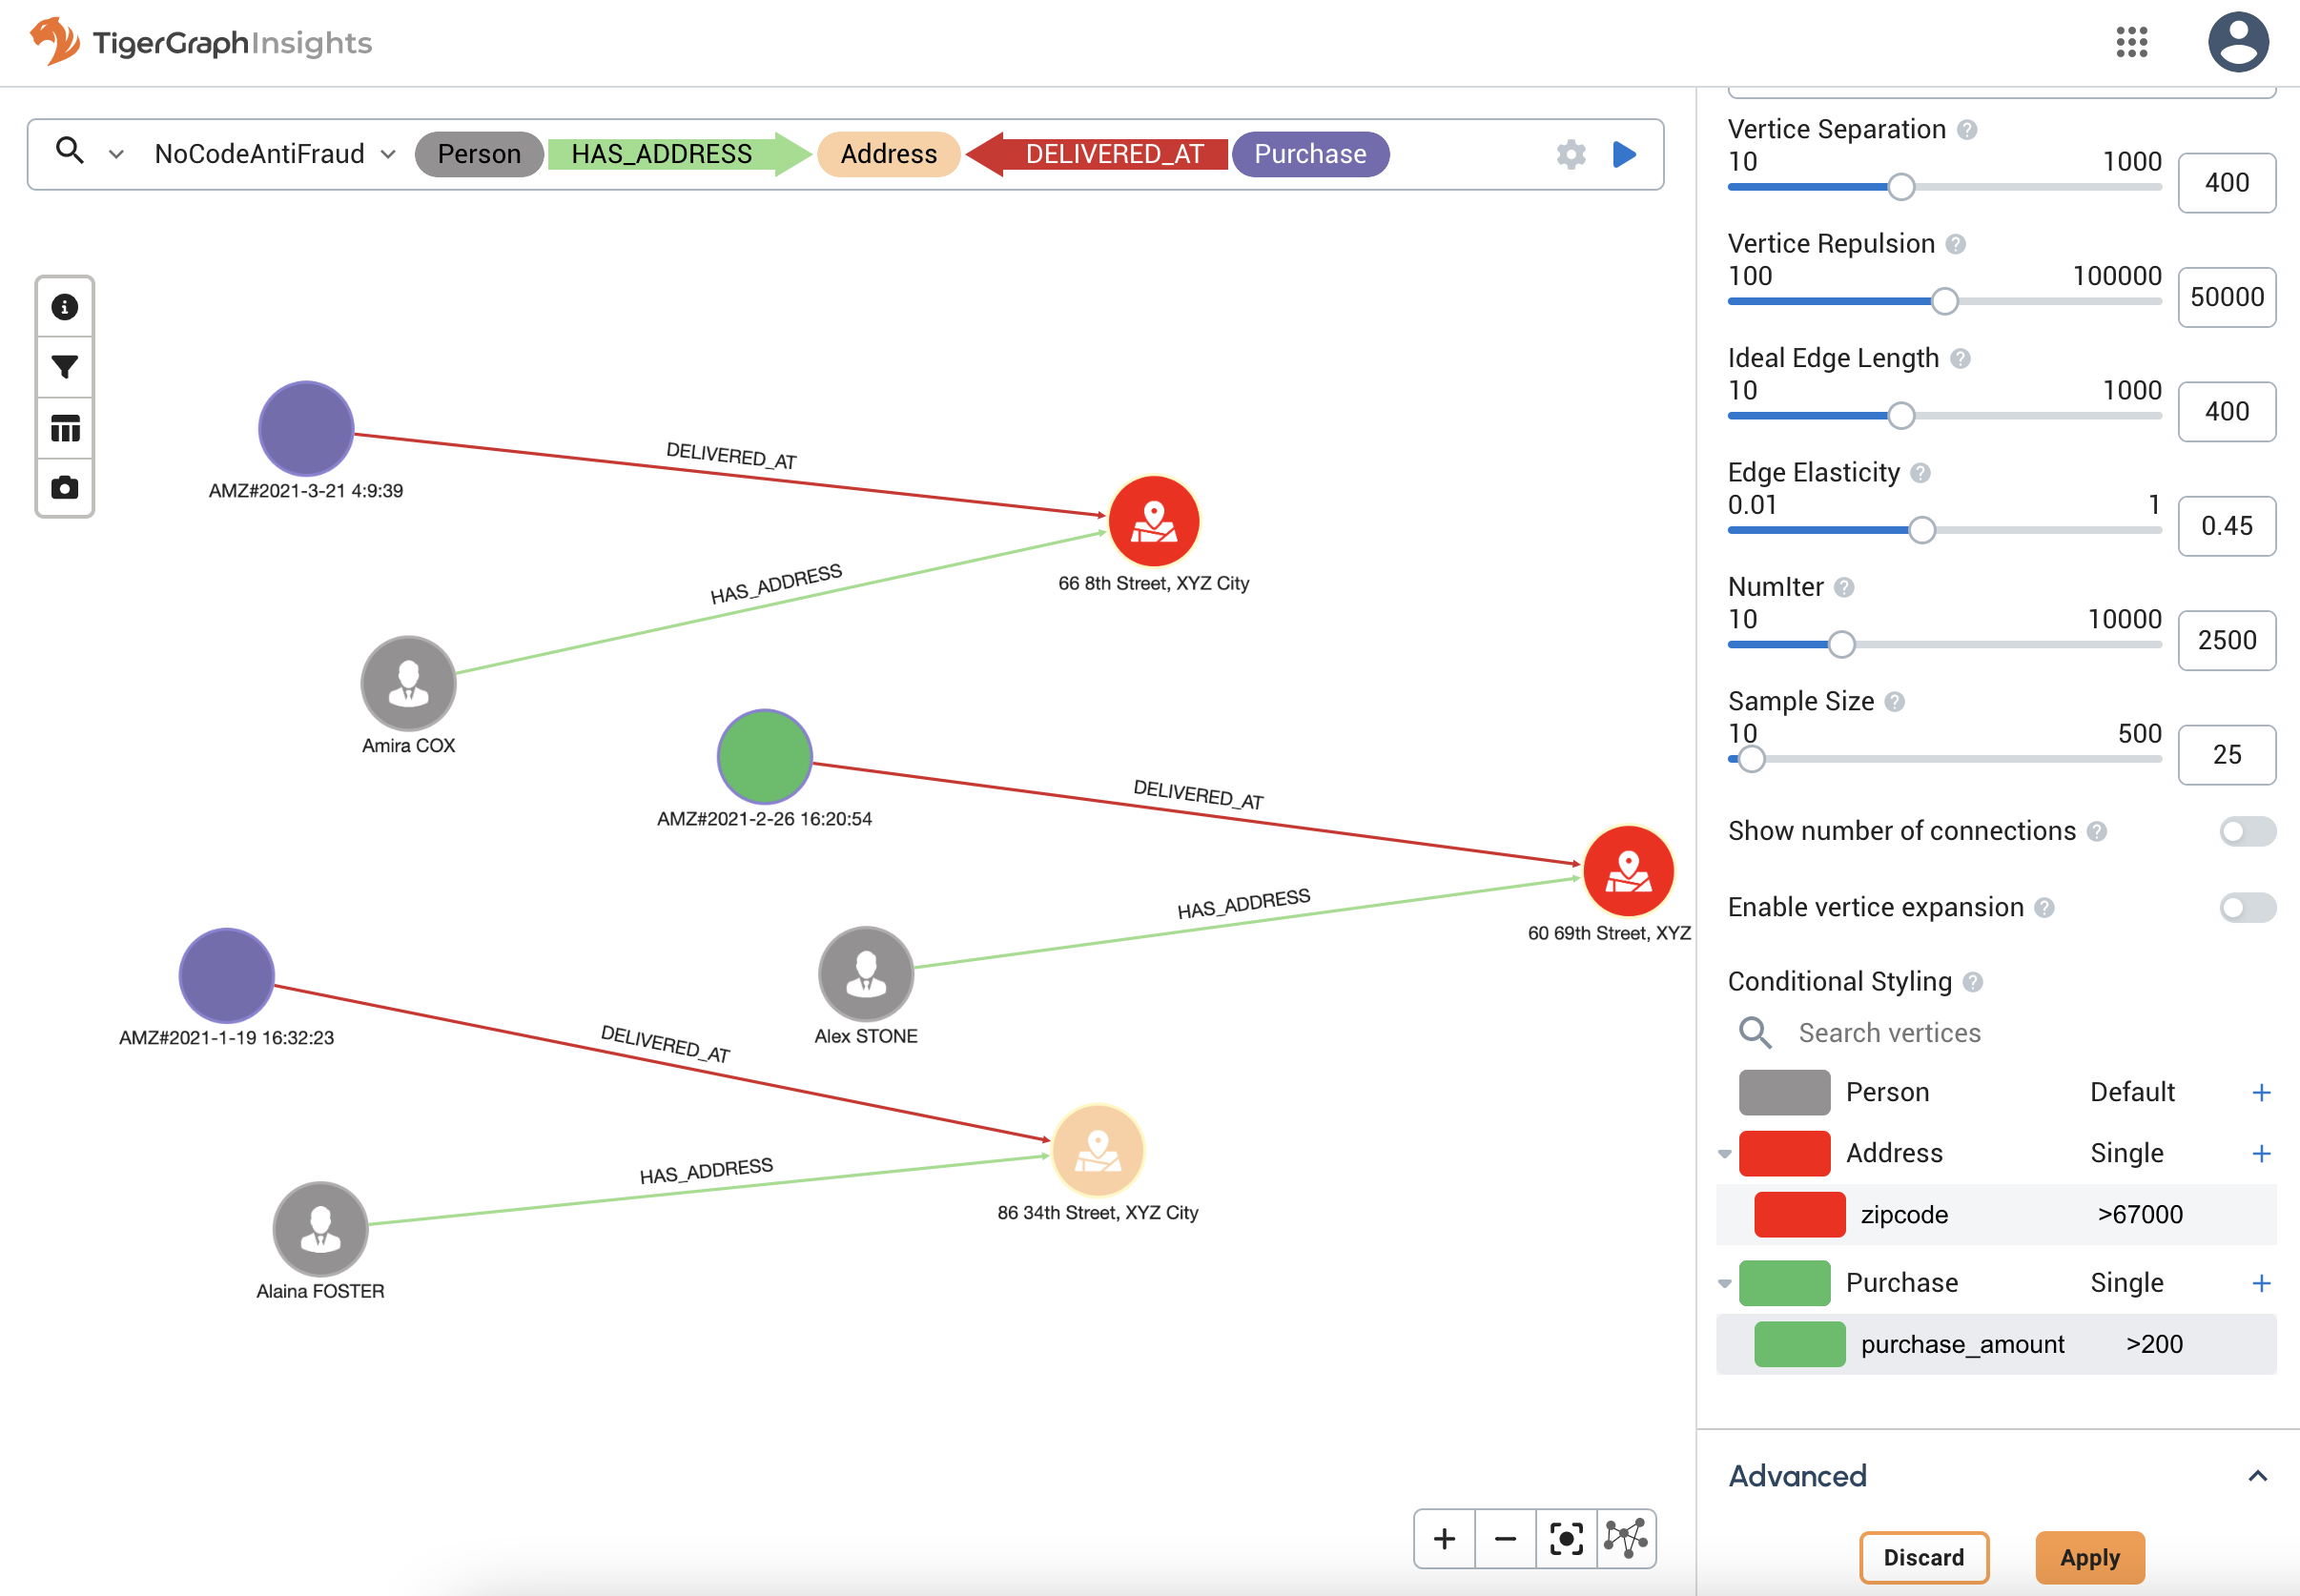Image resolution: width=2300 pixels, height=1596 pixels.
Task: Collapse the Advanced section
Action: click(2258, 1475)
